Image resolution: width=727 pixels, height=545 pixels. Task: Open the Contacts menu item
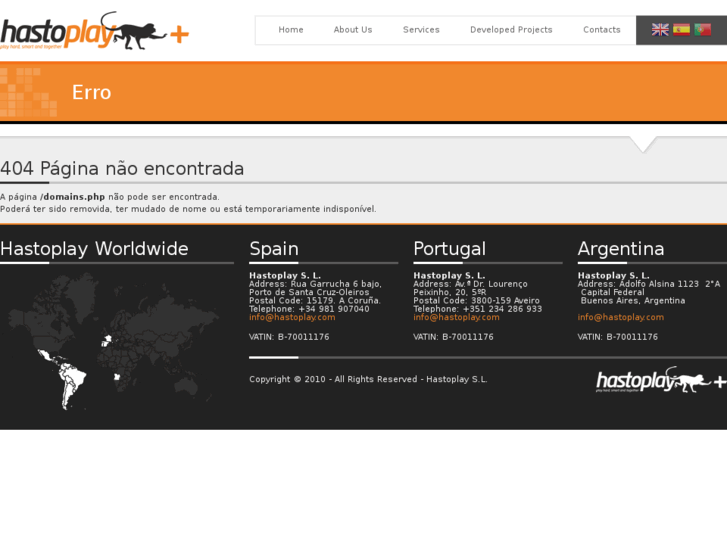[x=601, y=30]
